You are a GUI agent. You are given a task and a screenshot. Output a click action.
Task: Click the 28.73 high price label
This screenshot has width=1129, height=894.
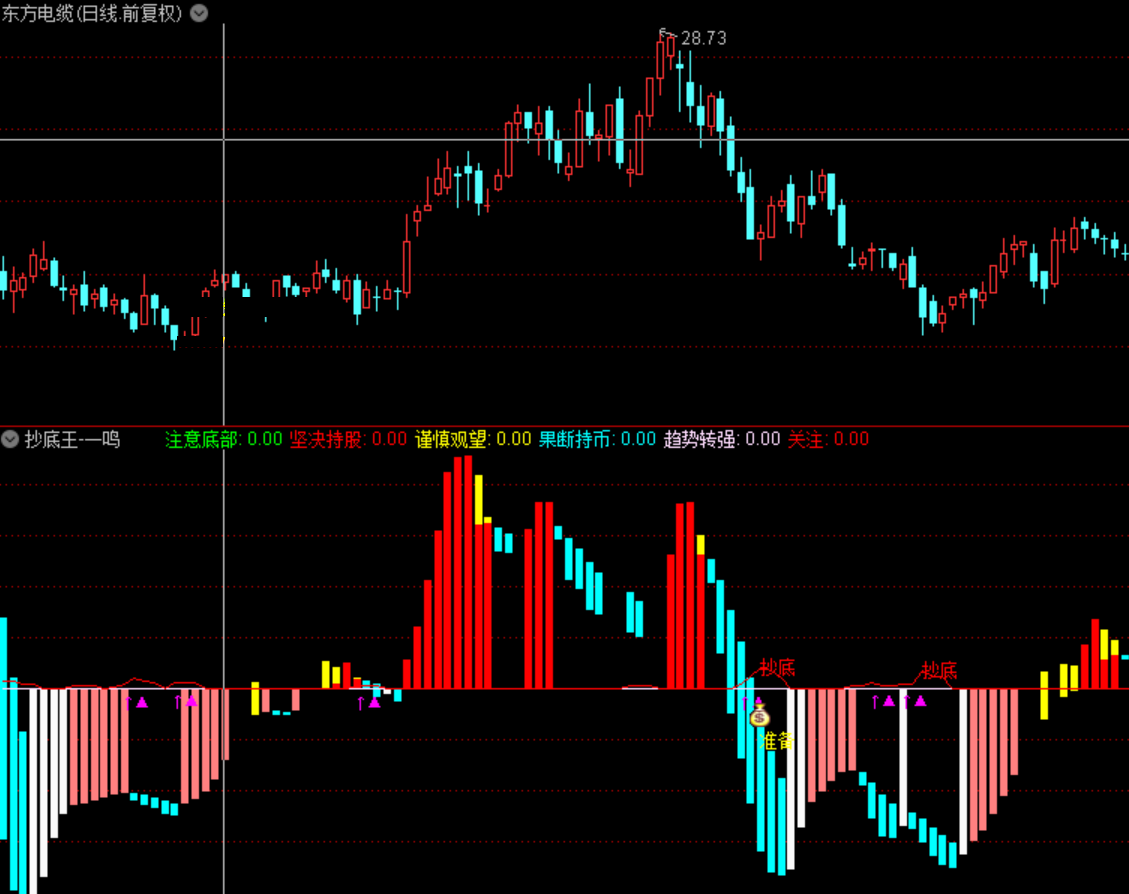[x=703, y=38]
